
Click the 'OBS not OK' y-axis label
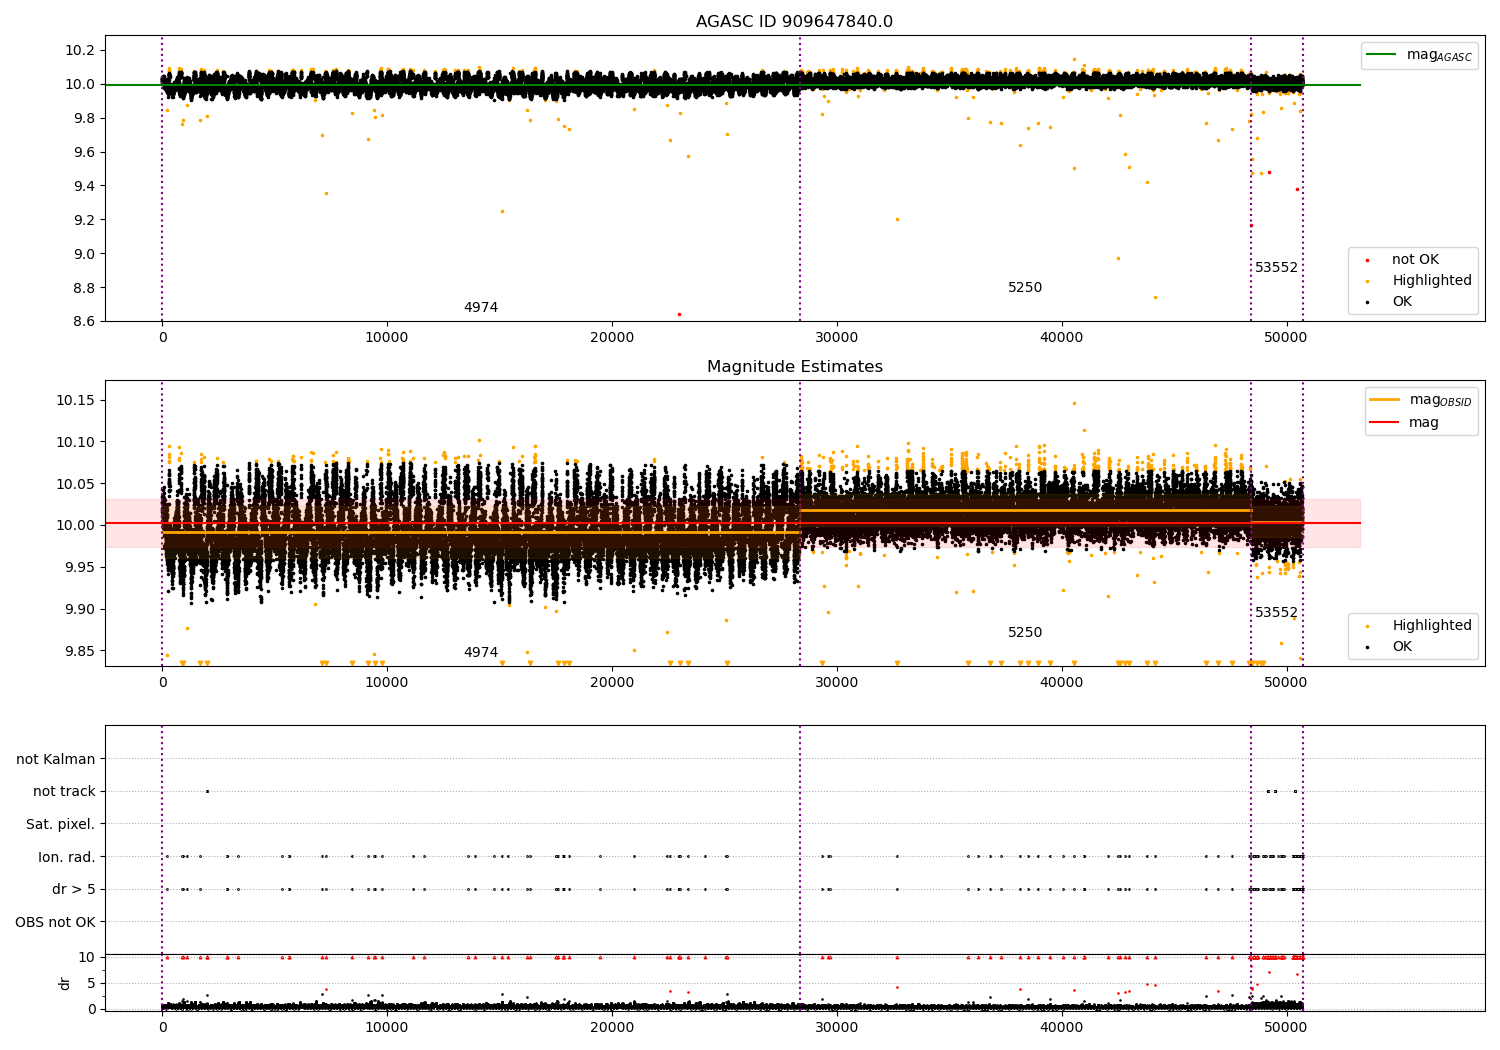pos(55,922)
